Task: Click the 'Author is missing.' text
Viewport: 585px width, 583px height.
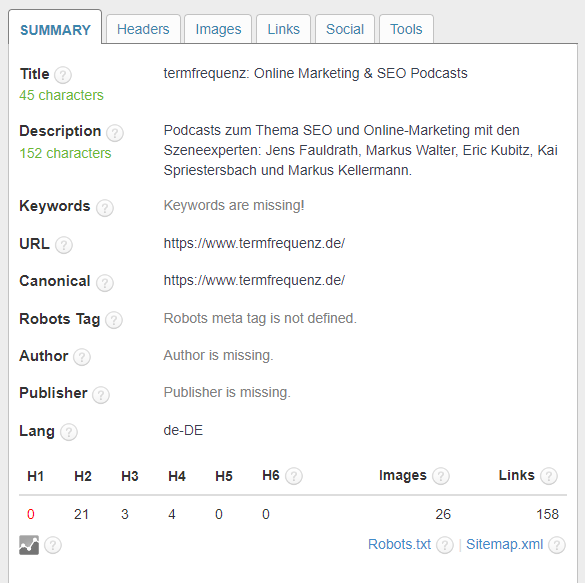Action: [218, 355]
